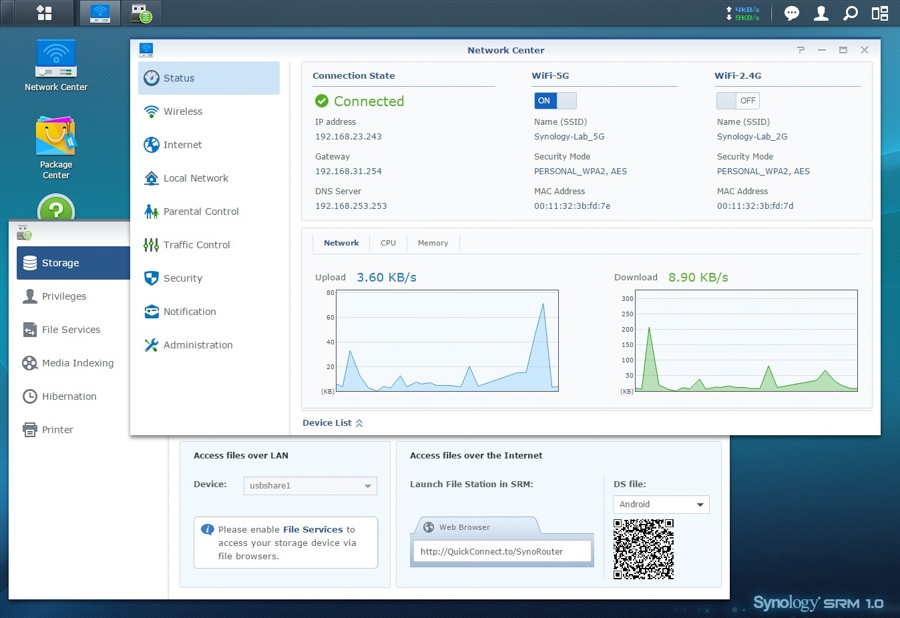Click the download rate 8.90 KB/s

pos(698,277)
